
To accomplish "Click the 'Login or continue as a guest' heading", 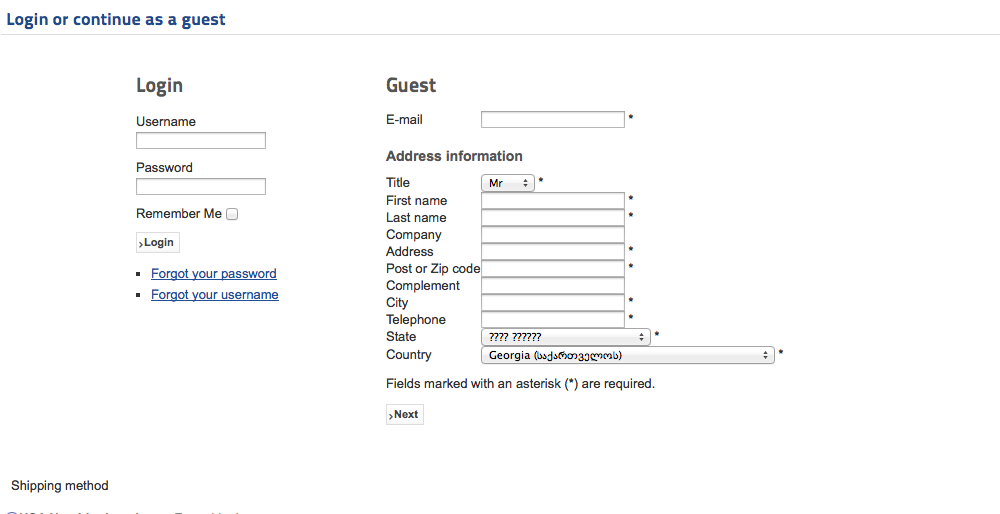I will 116,19.
